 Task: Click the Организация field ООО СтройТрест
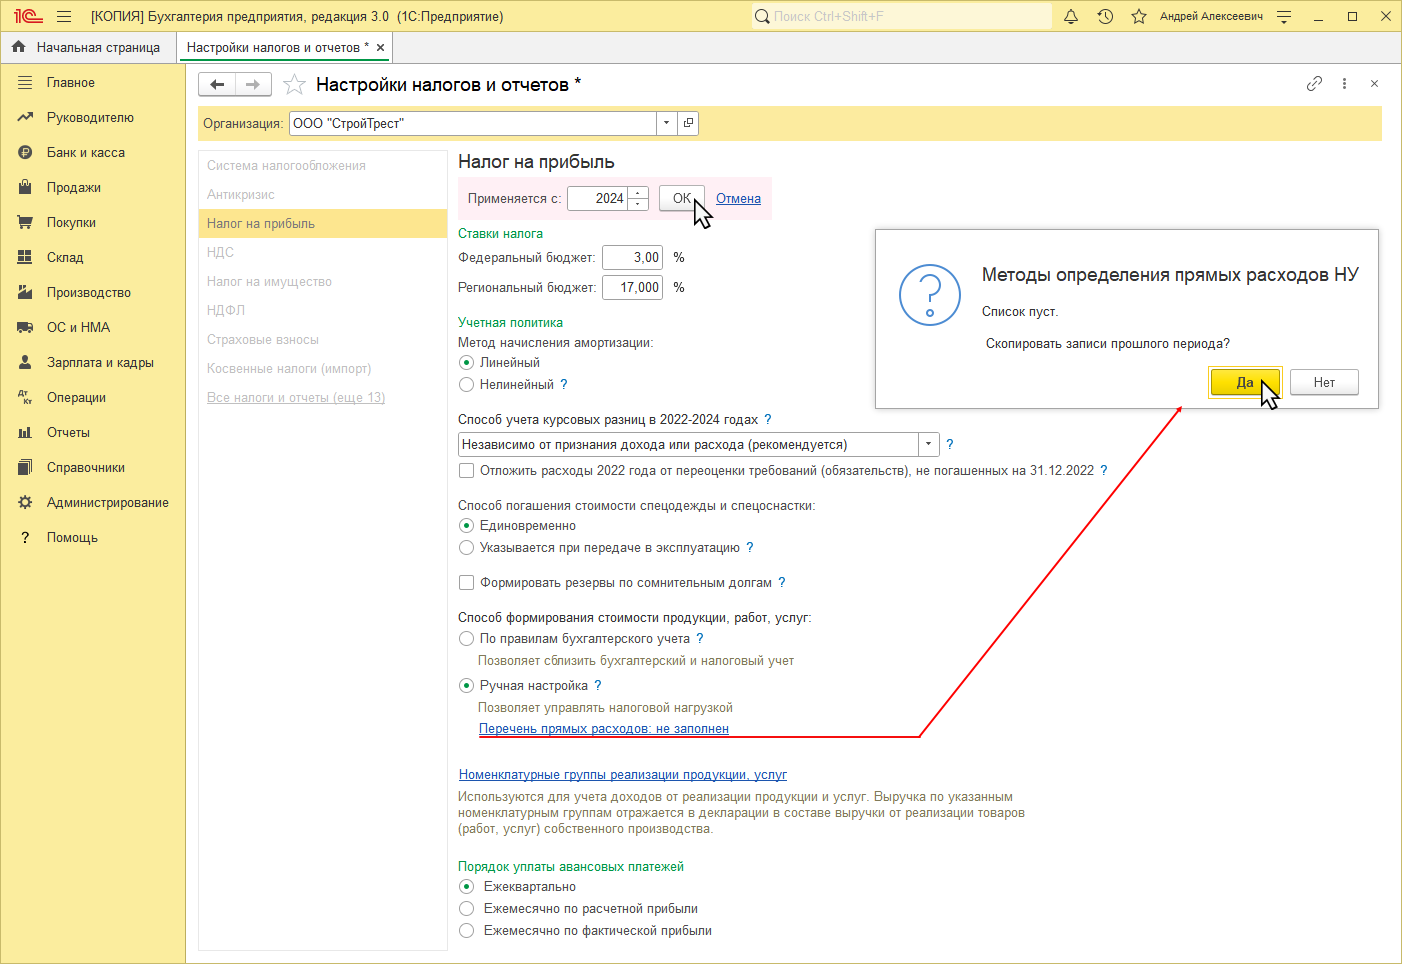point(473,123)
